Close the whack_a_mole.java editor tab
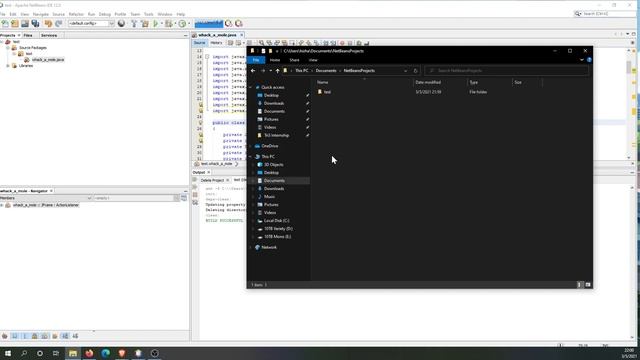Viewport: 640px width, 360px height. (242, 35)
